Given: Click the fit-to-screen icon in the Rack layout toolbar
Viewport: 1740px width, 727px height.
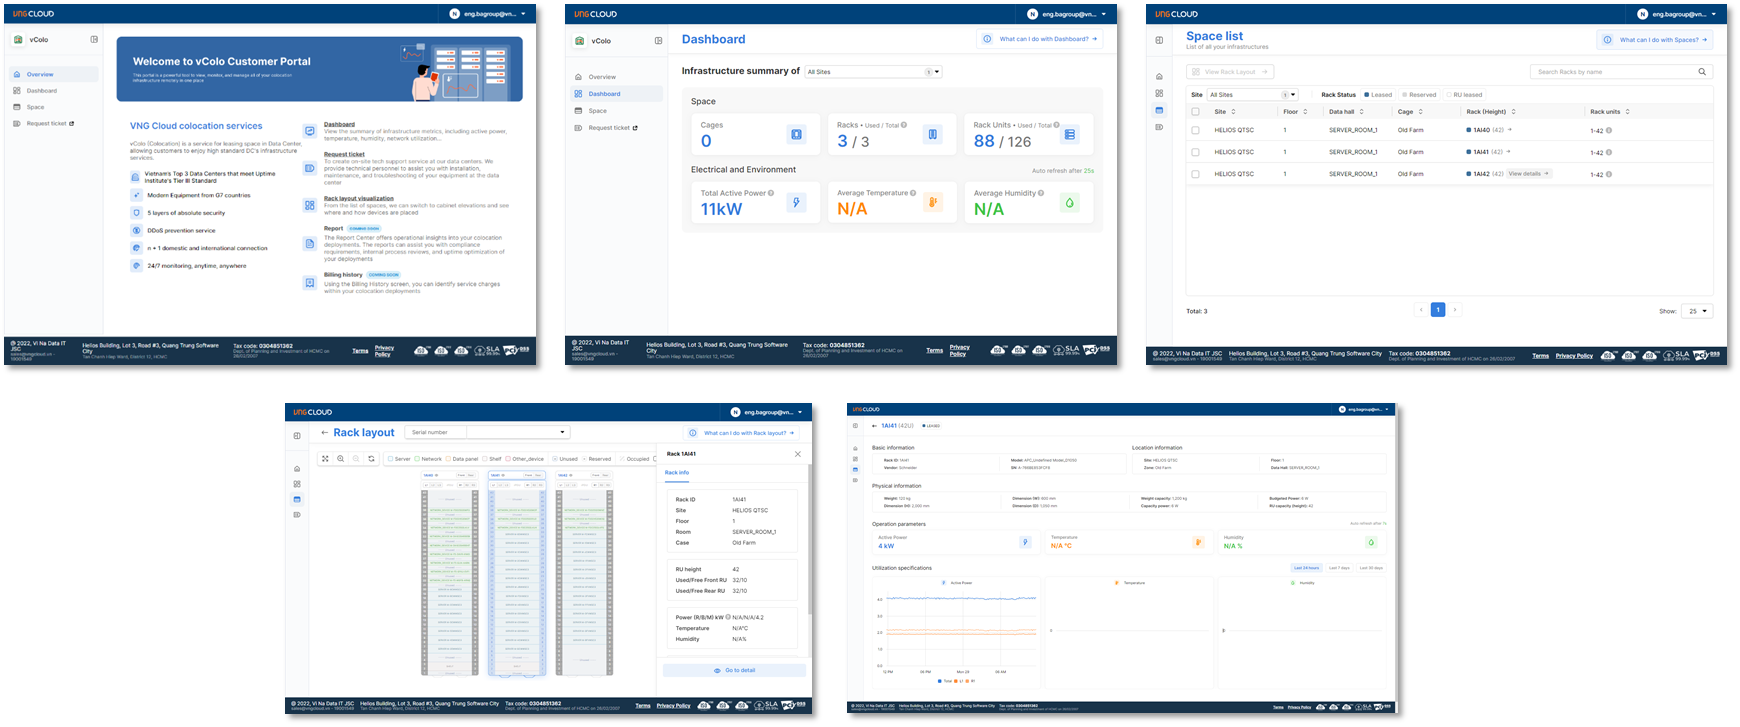Looking at the screenshot, I should tap(325, 459).
